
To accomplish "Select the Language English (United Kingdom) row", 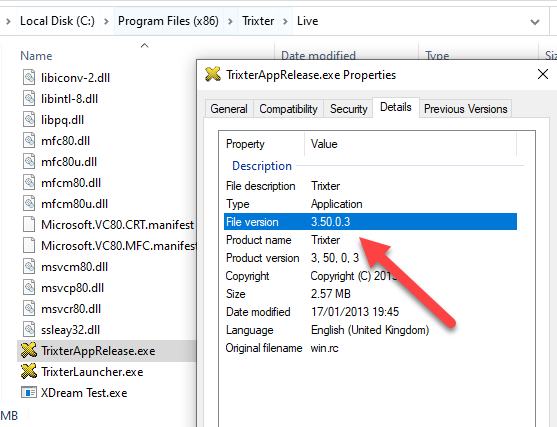I will point(371,330).
